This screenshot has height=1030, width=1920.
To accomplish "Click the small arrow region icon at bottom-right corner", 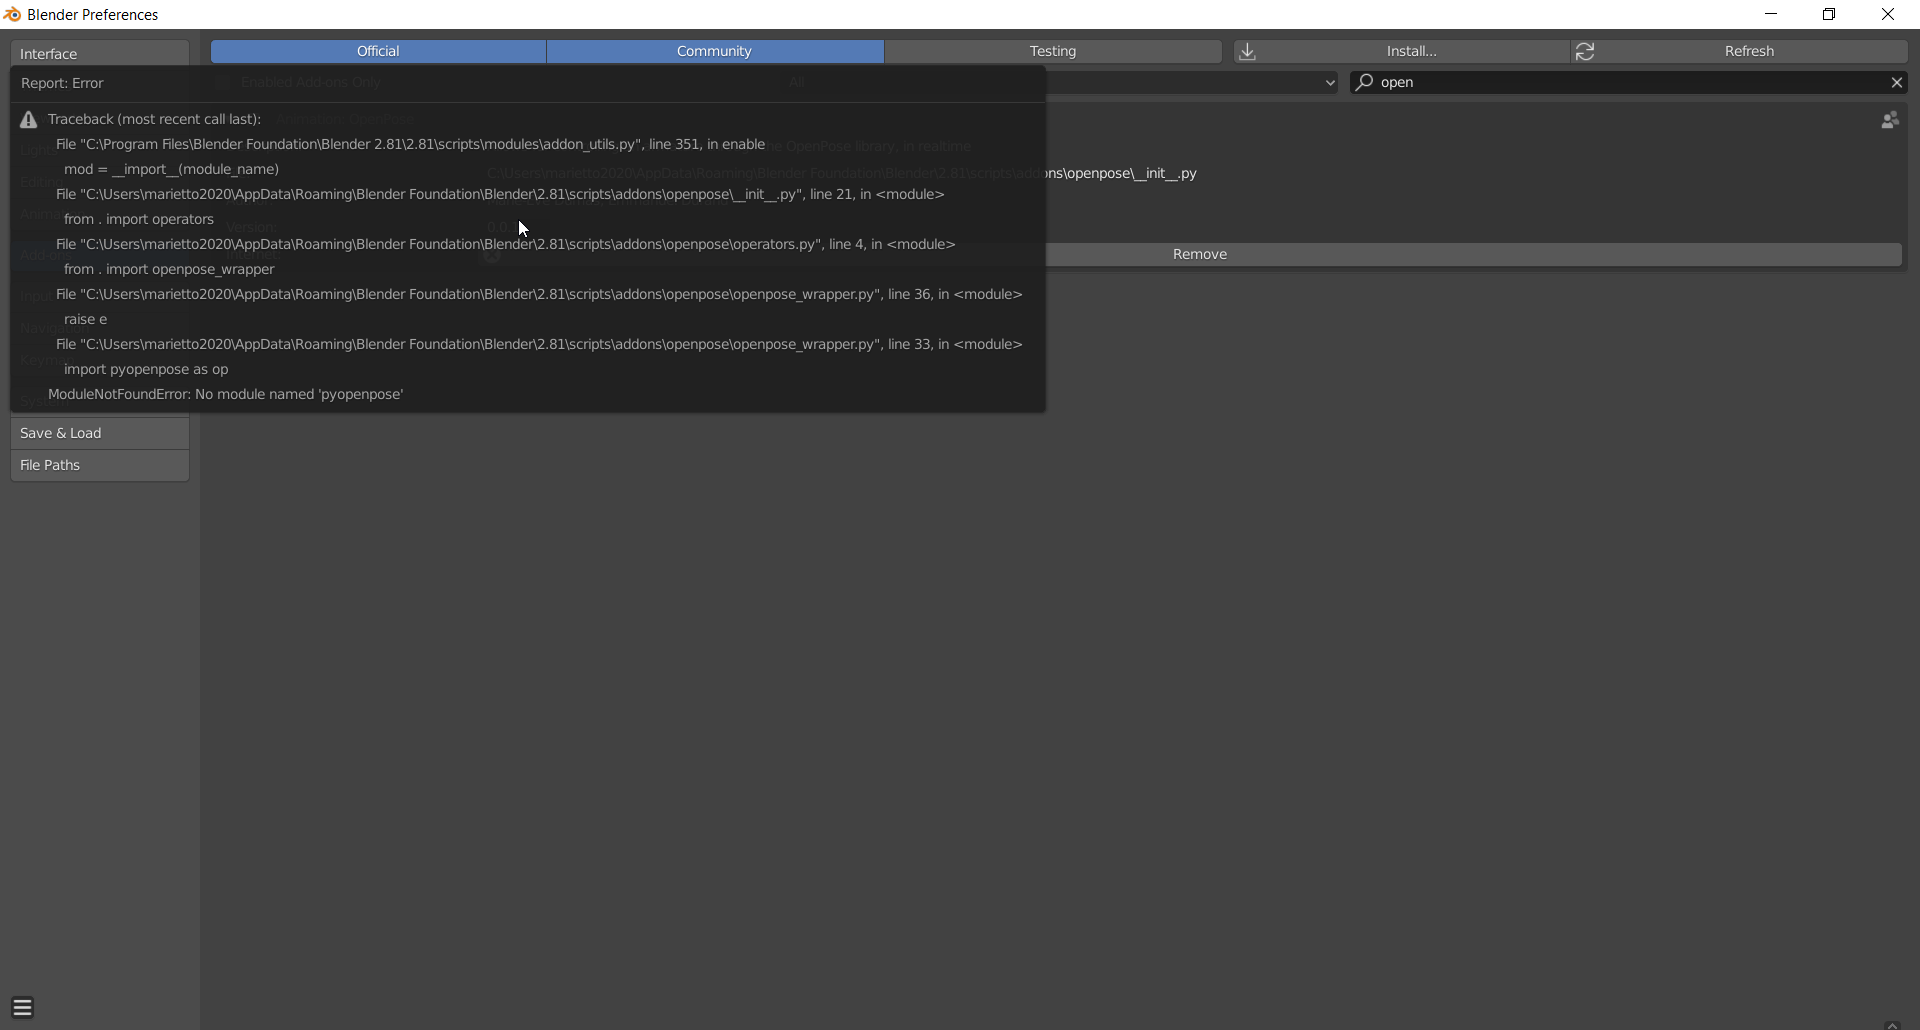I will coord(1892,1024).
